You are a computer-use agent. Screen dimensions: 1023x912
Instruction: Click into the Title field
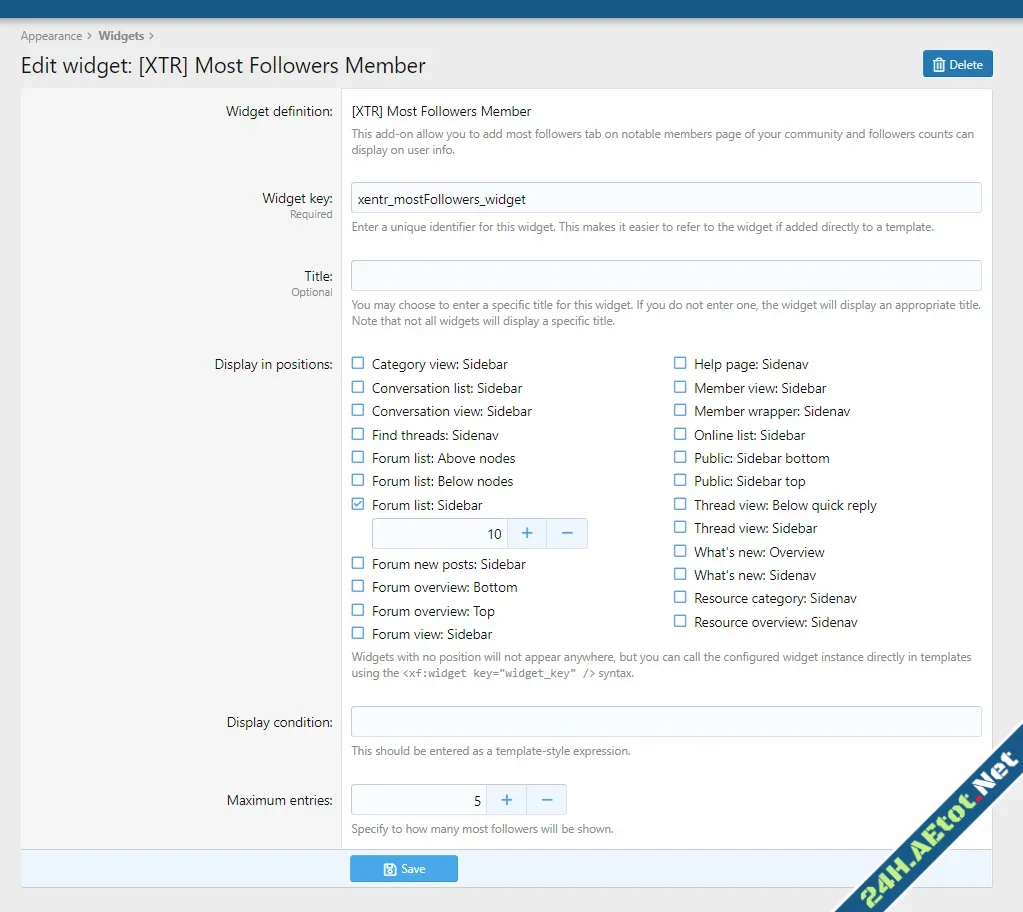[665, 275]
